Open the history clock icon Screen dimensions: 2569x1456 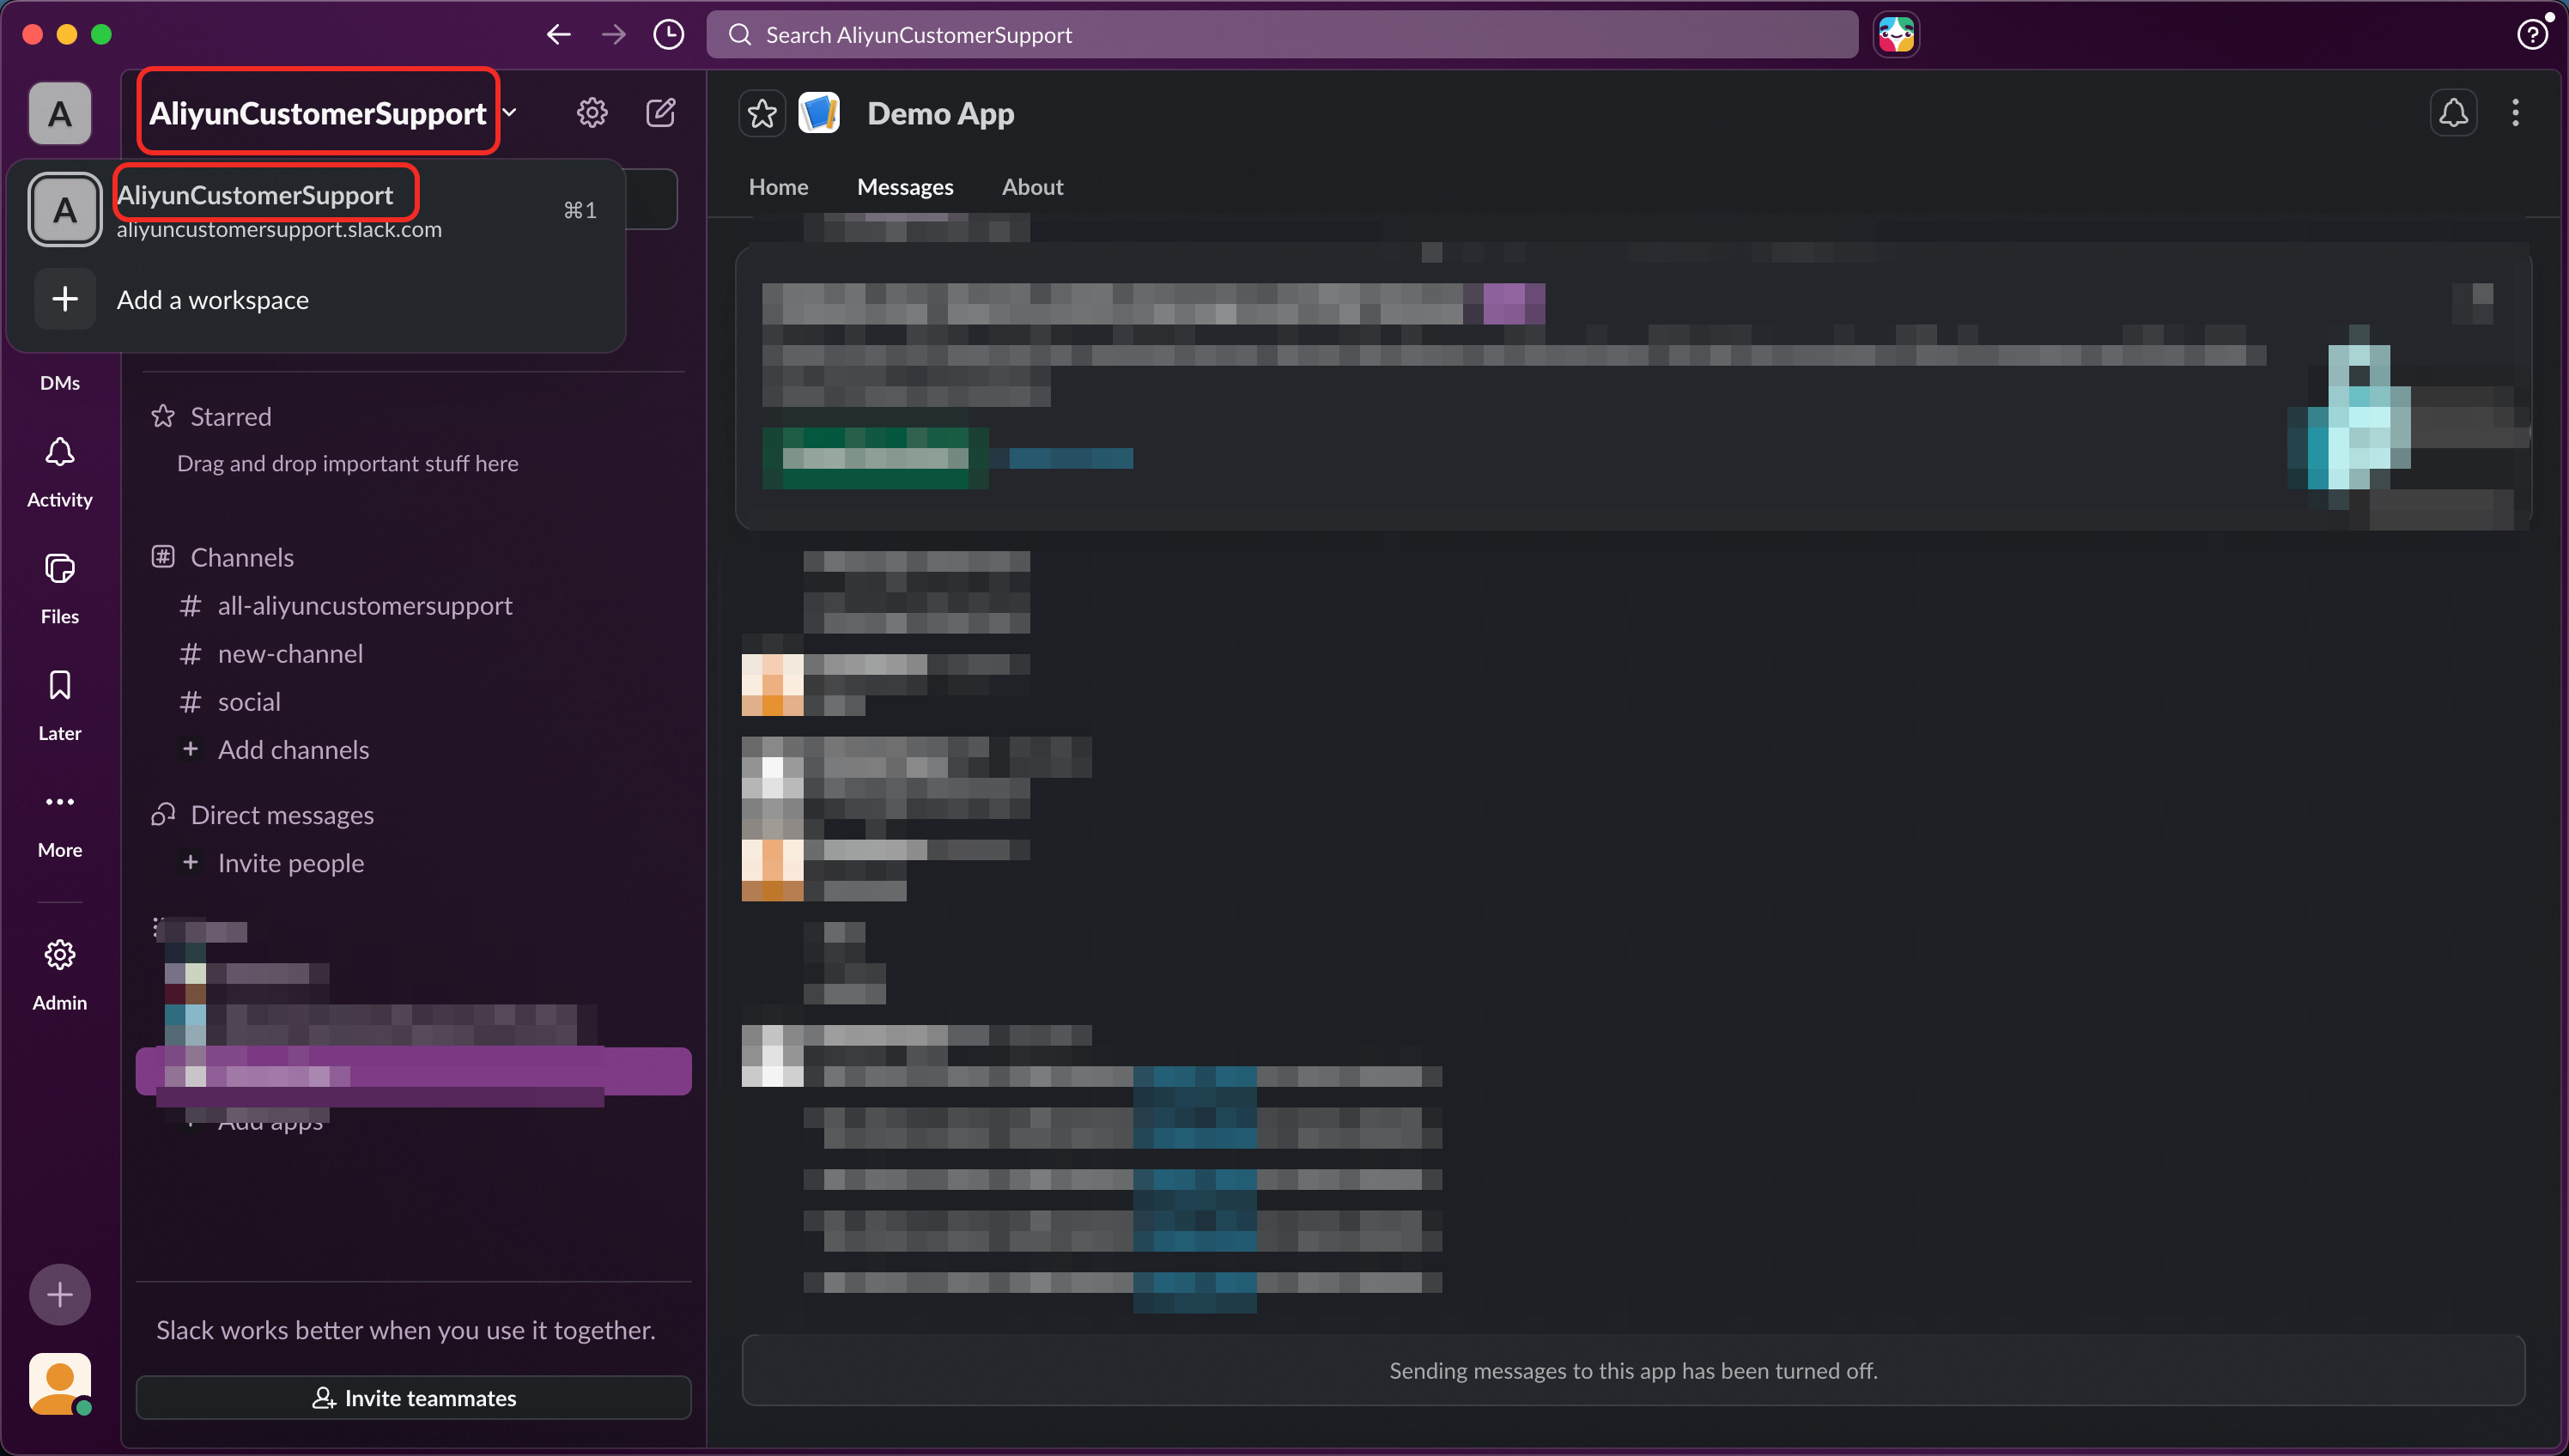(x=668, y=35)
